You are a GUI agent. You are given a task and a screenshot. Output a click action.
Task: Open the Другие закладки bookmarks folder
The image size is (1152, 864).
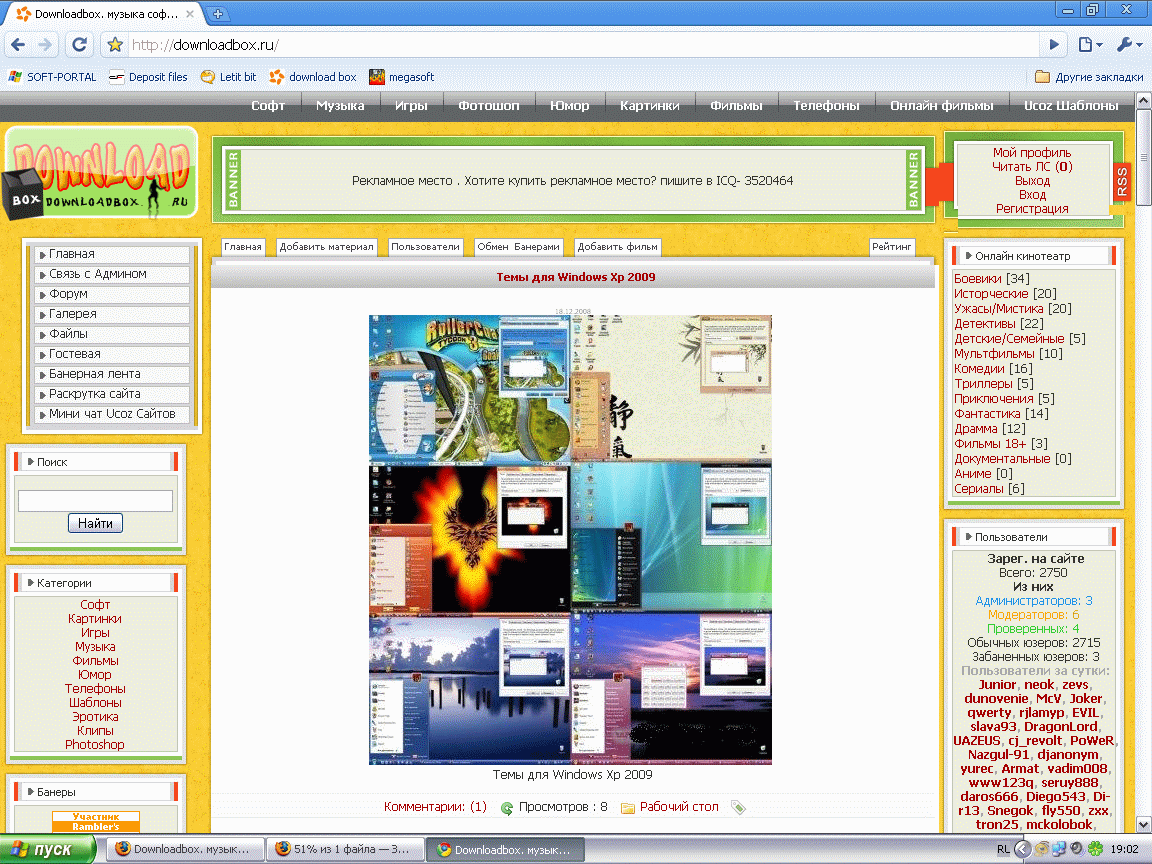click(1089, 77)
